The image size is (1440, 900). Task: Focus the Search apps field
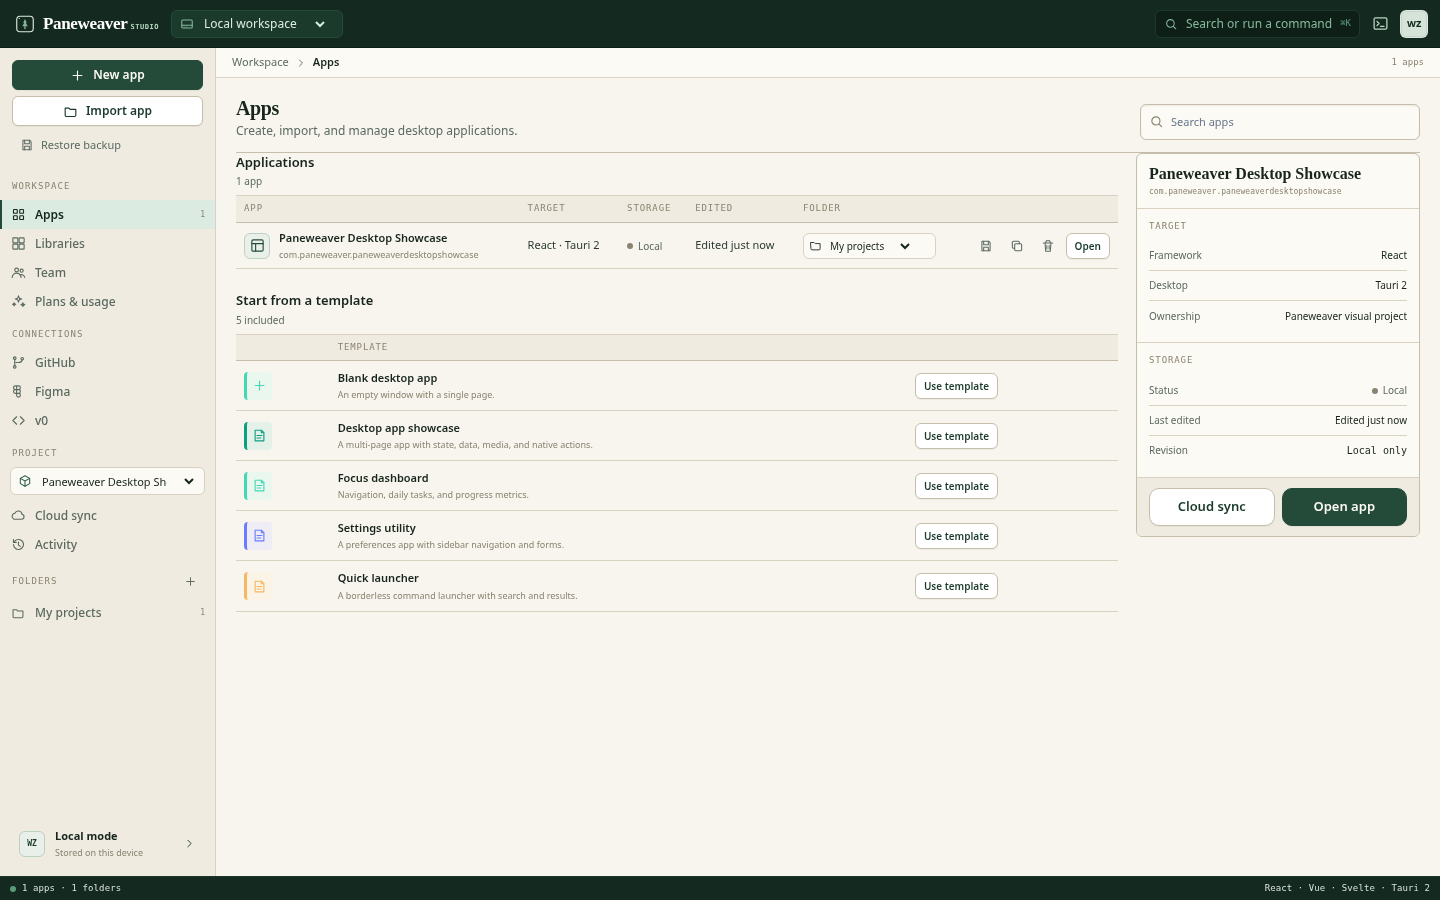pyautogui.click(x=1279, y=122)
